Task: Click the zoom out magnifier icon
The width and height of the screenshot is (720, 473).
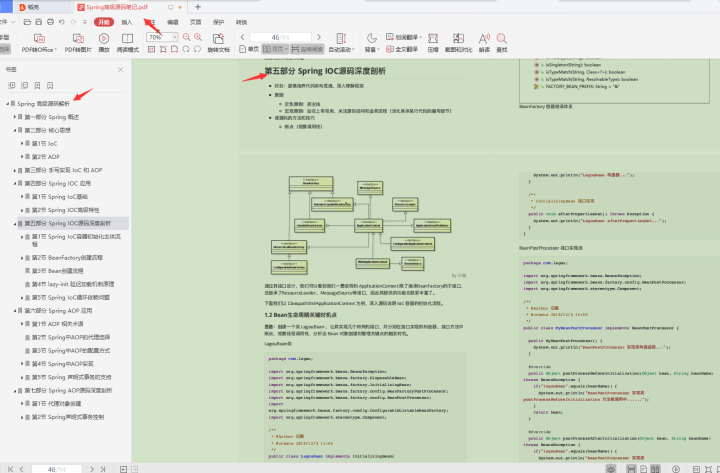Action: coord(186,37)
